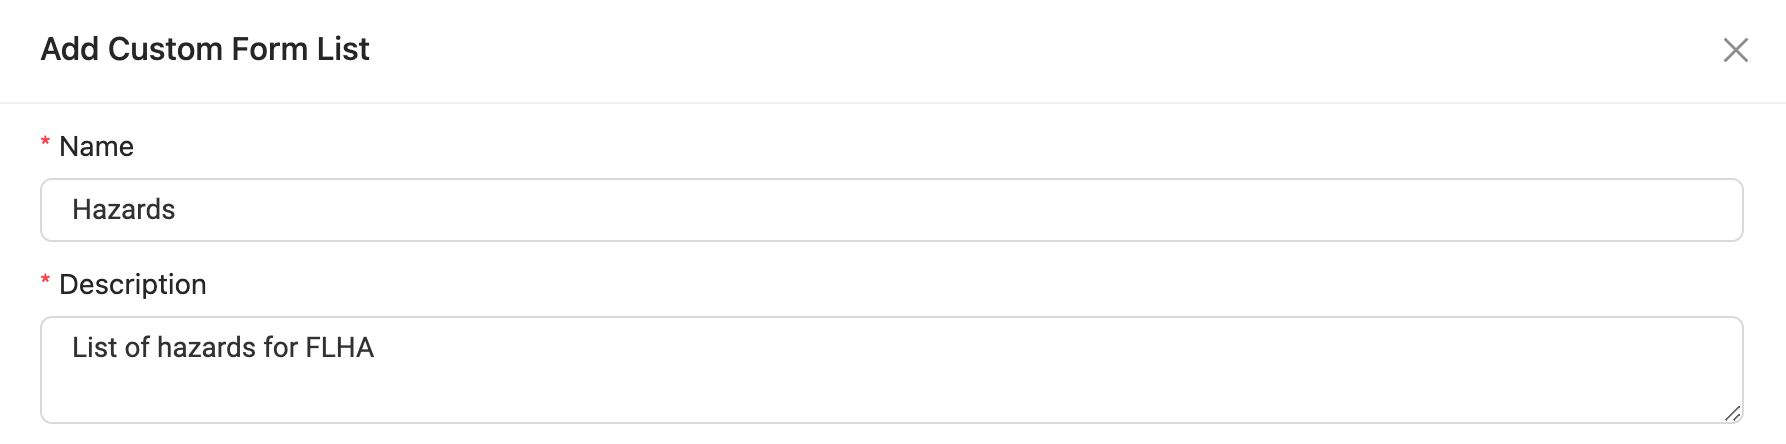Click the word Custom in the title
Image resolution: width=1786 pixels, height=444 pixels.
point(165,49)
